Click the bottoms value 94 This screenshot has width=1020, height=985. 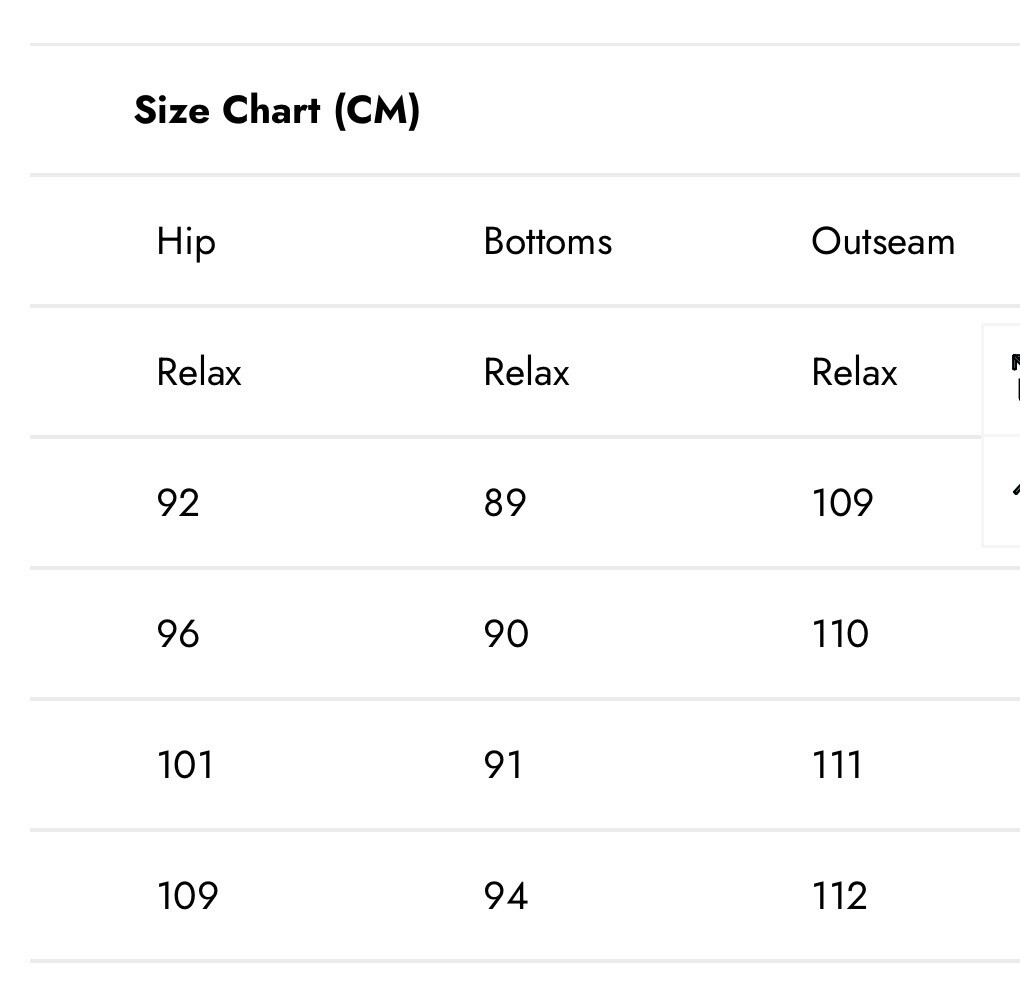(506, 896)
